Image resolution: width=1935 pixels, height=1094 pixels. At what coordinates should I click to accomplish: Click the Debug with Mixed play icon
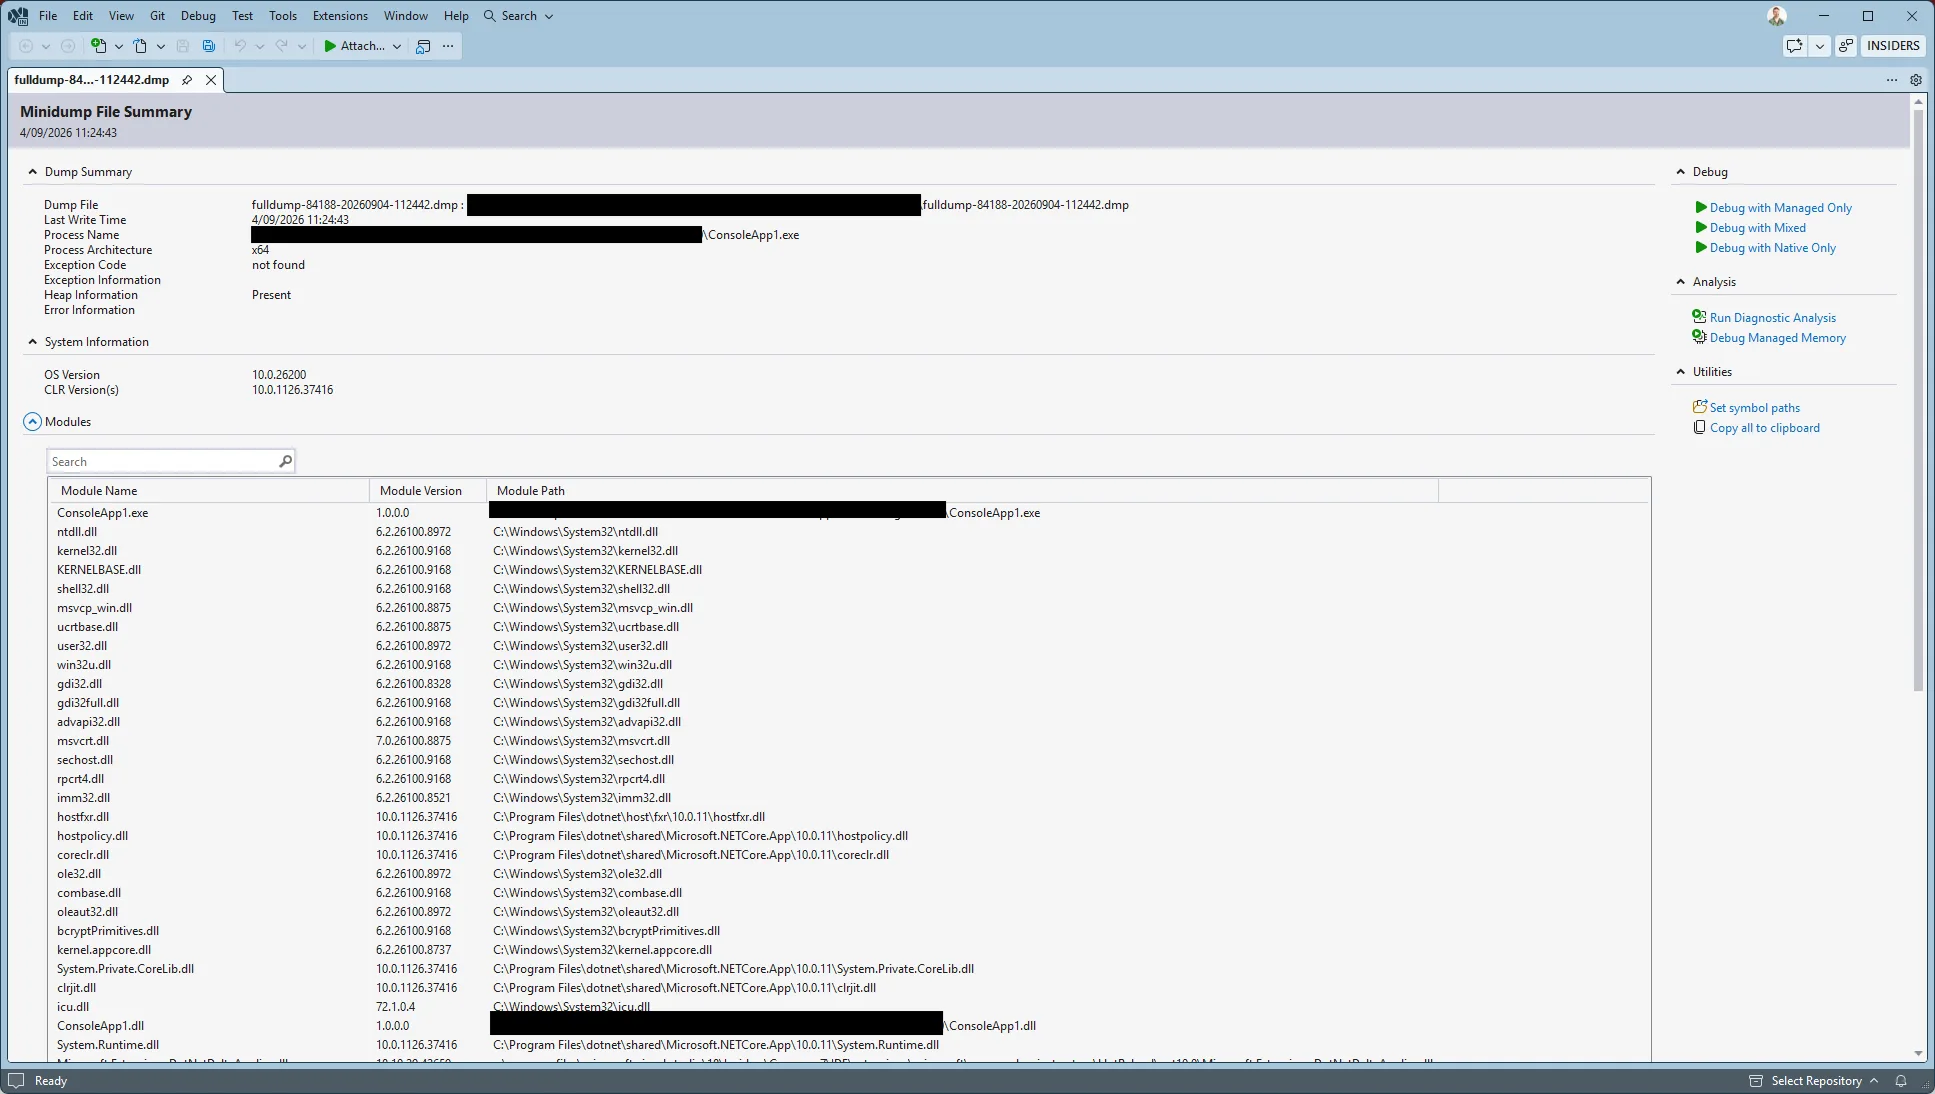pyautogui.click(x=1701, y=228)
